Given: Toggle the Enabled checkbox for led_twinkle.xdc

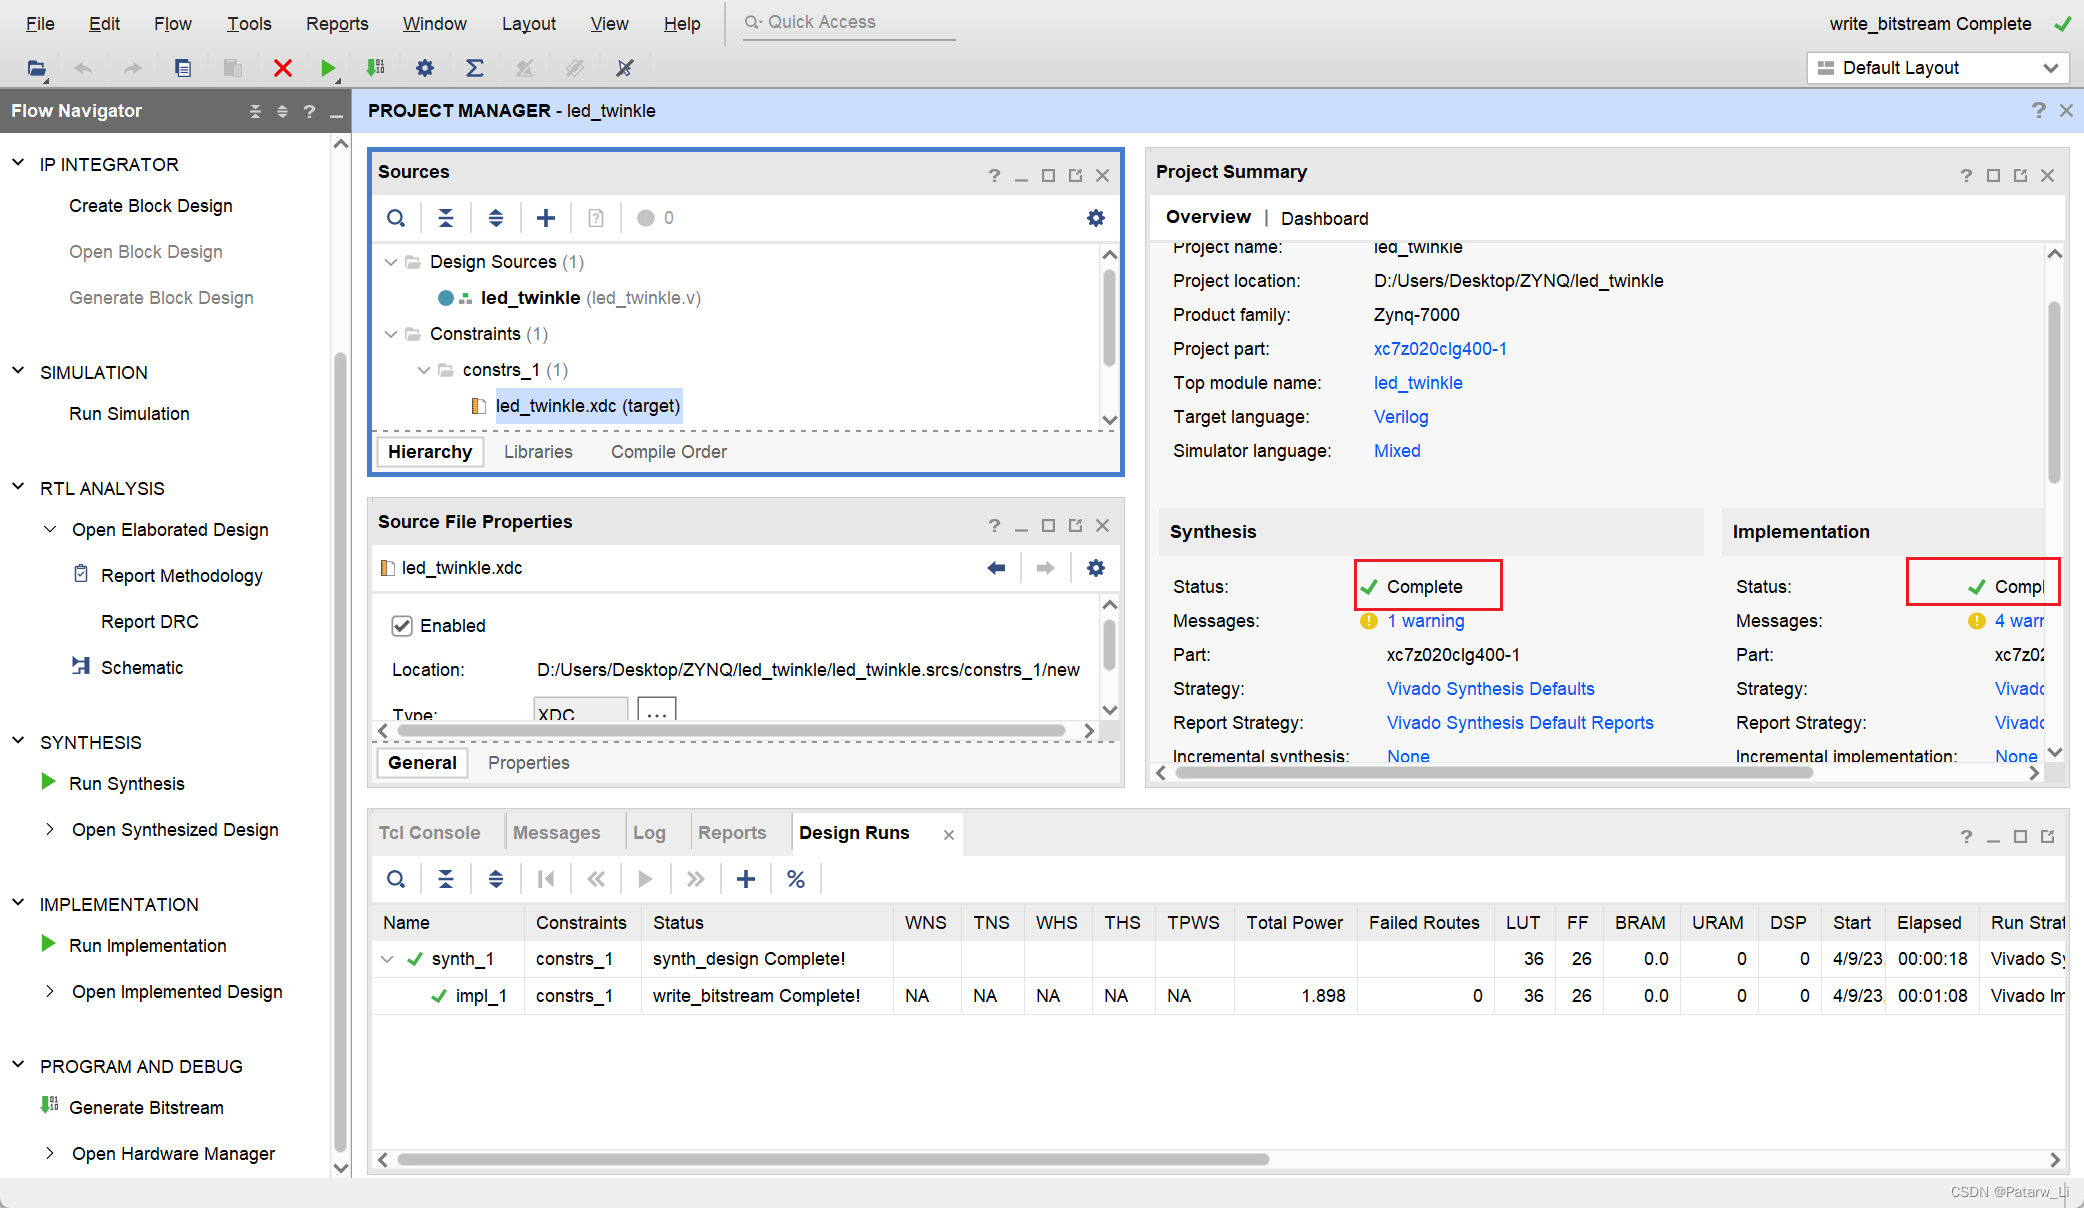Looking at the screenshot, I should tap(402, 626).
